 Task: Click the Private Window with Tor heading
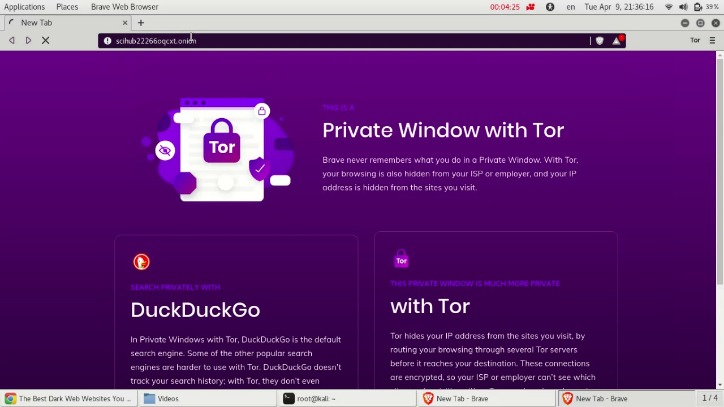point(443,130)
